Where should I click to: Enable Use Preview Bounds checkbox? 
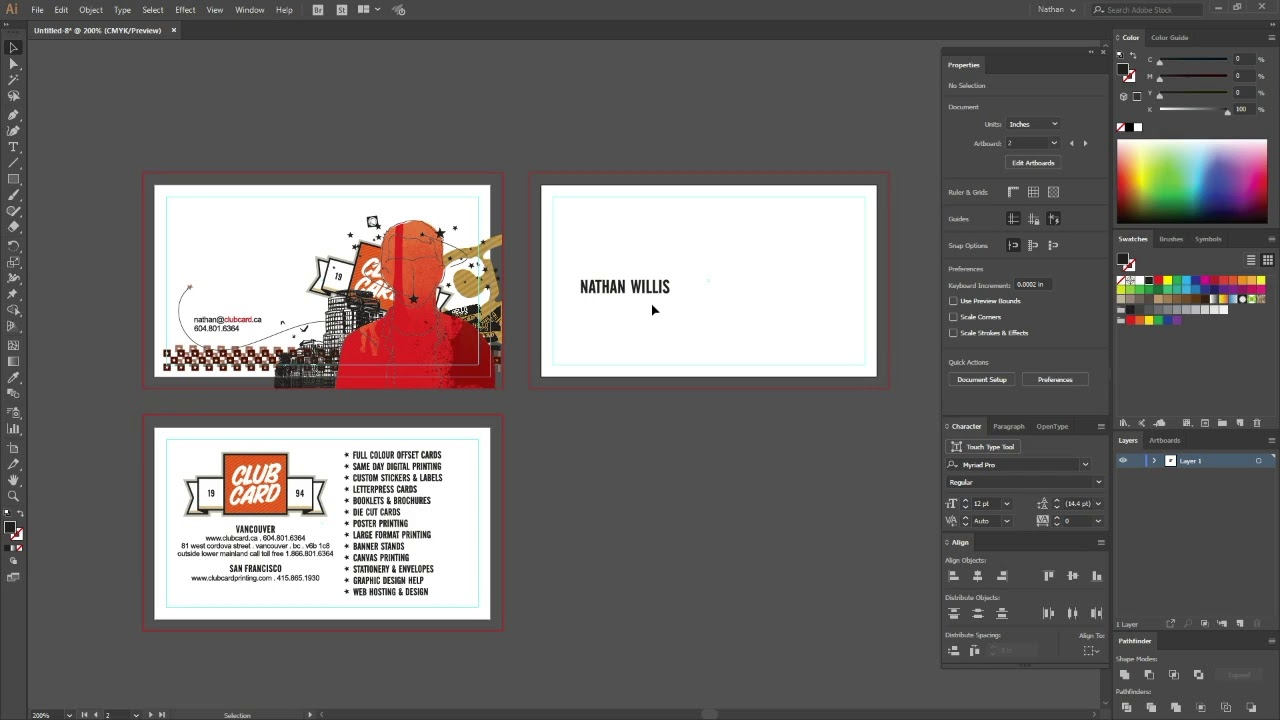[954, 301]
